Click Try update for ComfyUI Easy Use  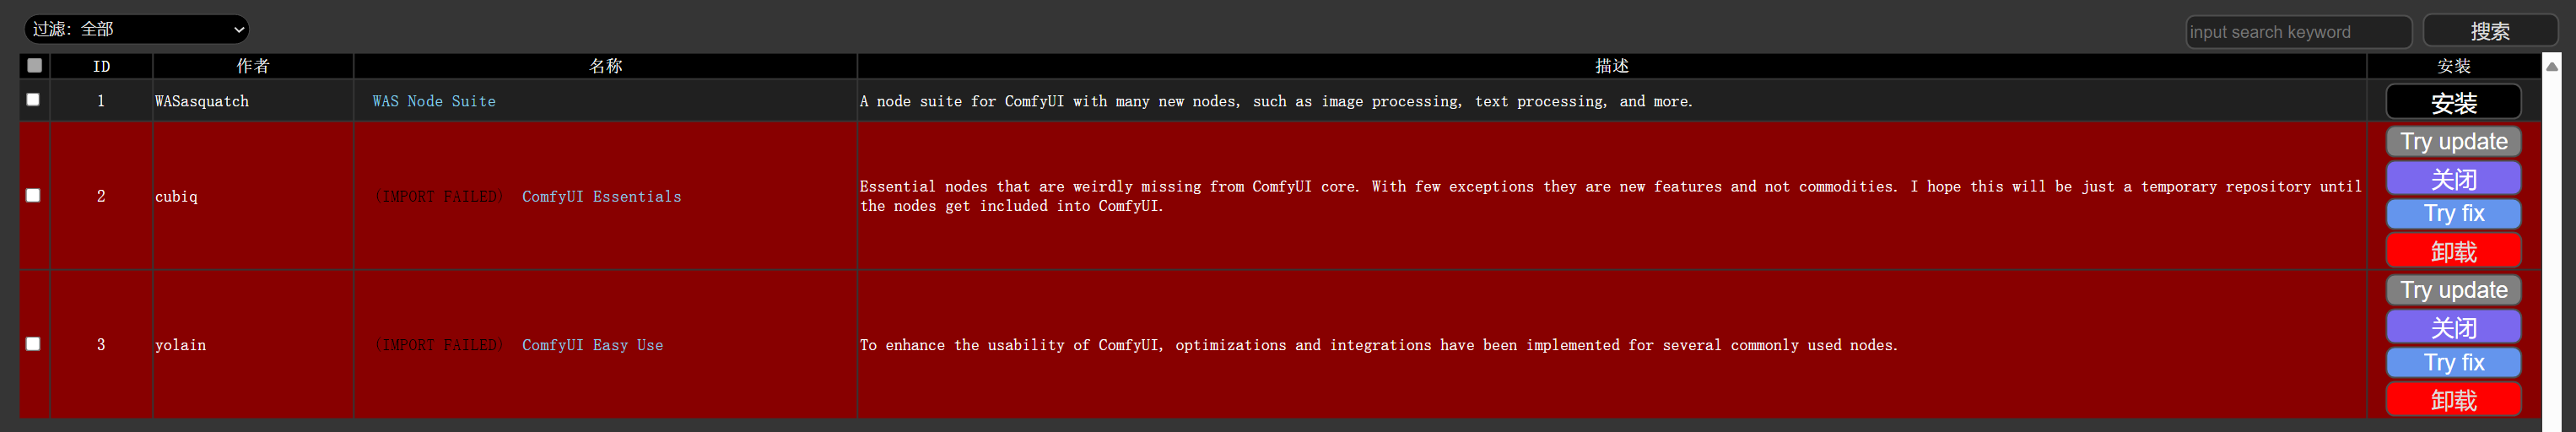click(2453, 290)
